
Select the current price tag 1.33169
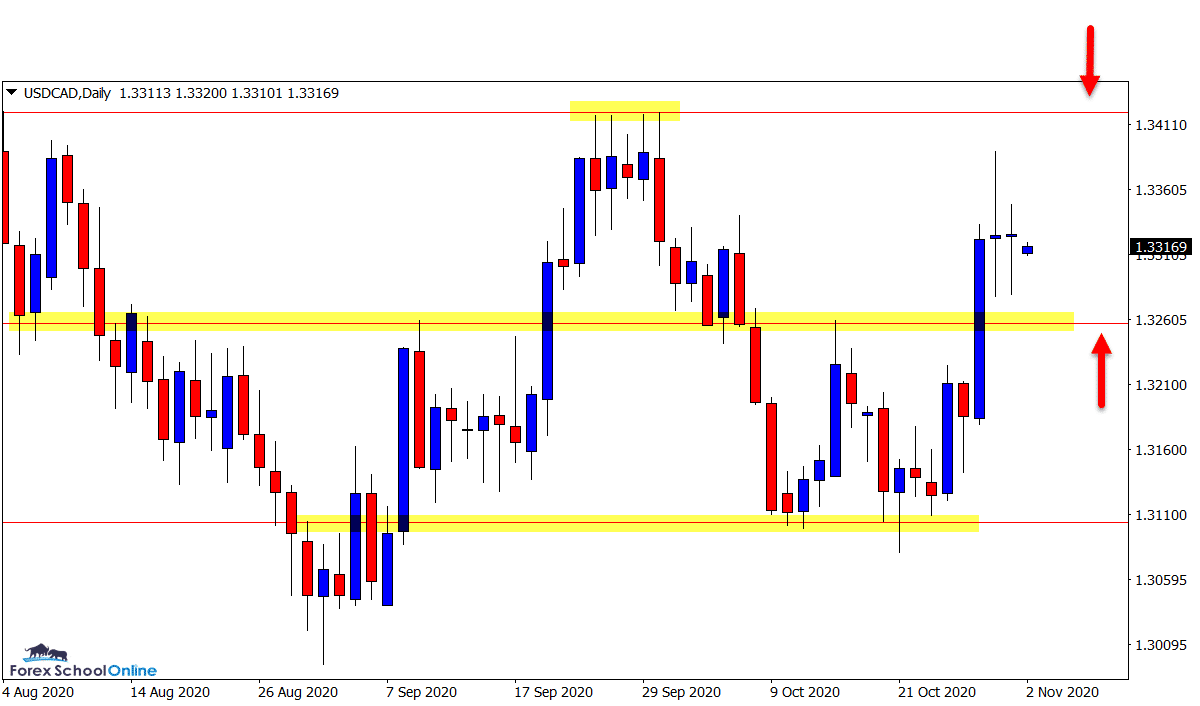[x=1159, y=247]
